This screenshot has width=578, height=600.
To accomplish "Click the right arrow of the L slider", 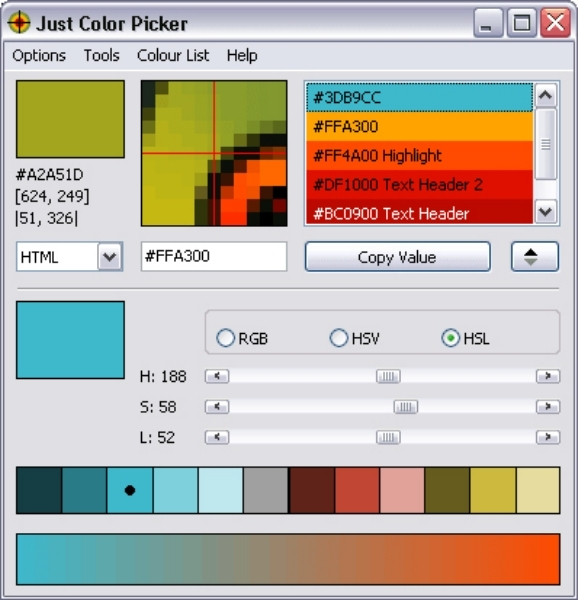I will [548, 437].
